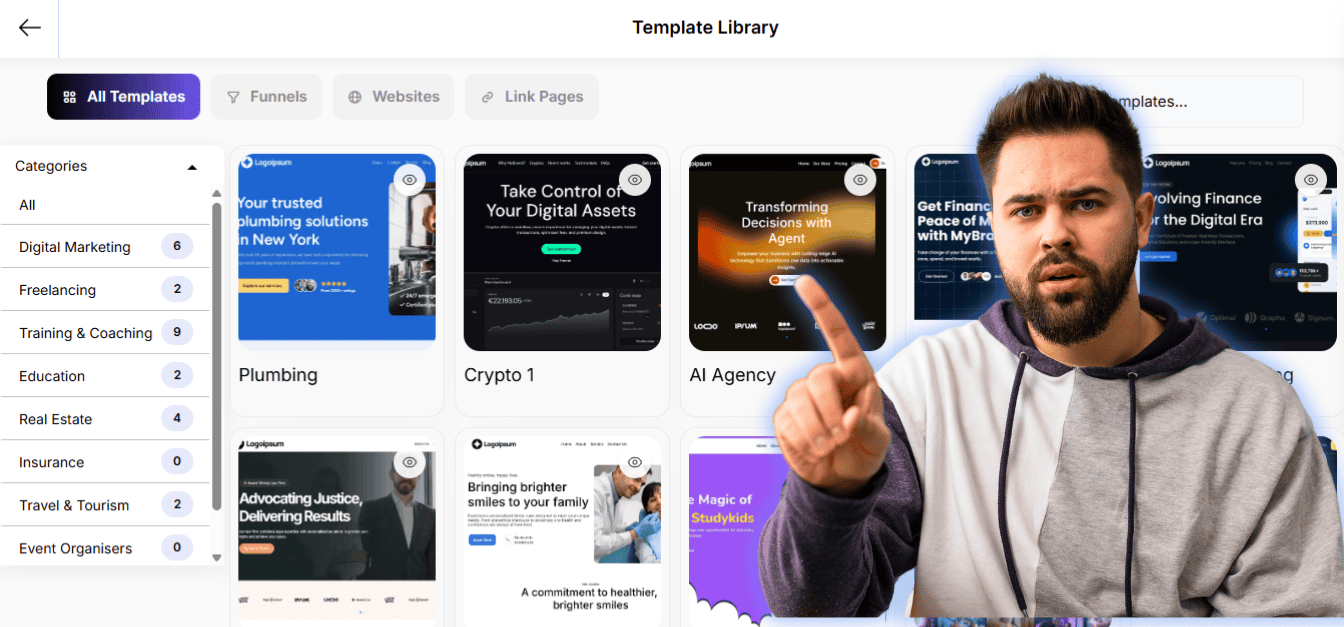The width and height of the screenshot is (1344, 627).
Task: Open the Link Pages tab
Action: [x=532, y=97]
